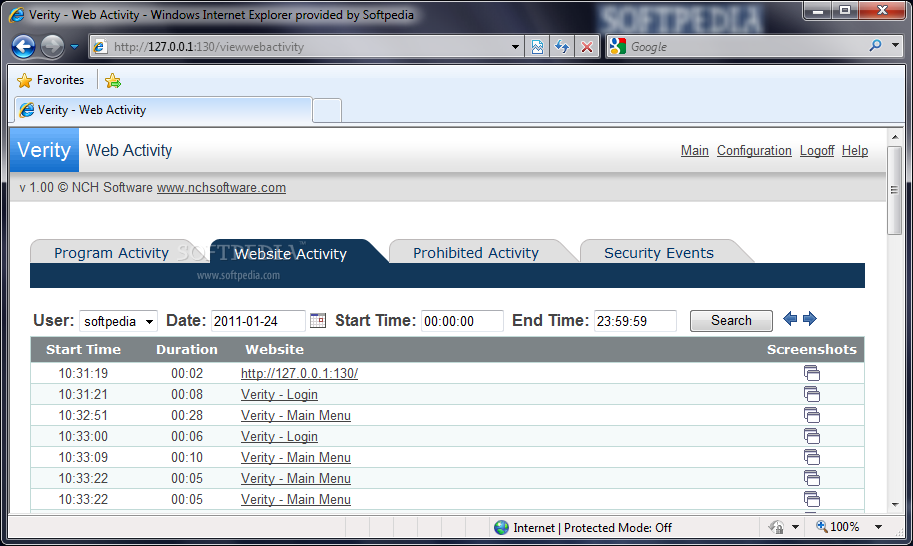Open the Security Events tab

point(659,253)
